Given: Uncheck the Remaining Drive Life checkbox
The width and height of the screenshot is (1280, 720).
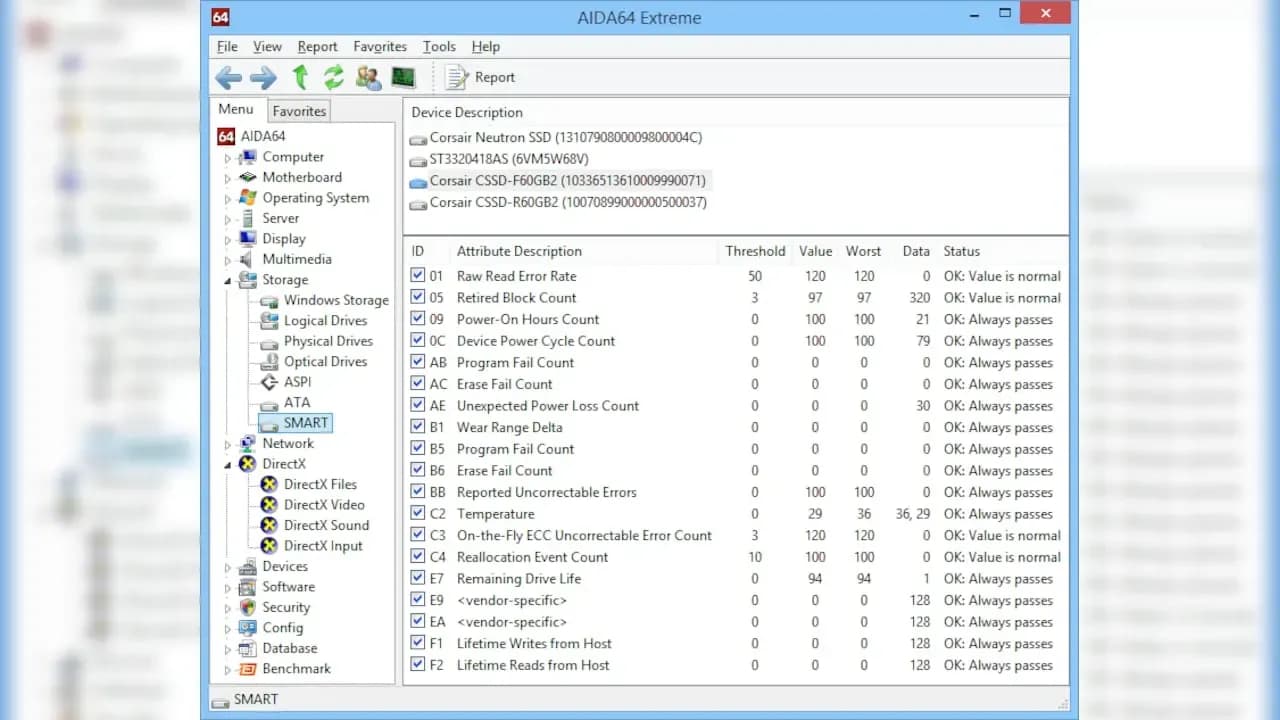Looking at the screenshot, I should click(x=418, y=579).
